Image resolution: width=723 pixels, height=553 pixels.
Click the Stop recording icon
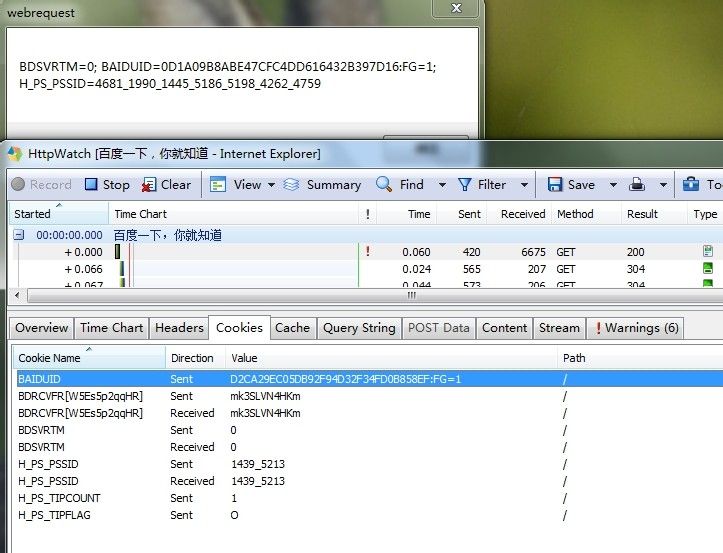[91, 184]
